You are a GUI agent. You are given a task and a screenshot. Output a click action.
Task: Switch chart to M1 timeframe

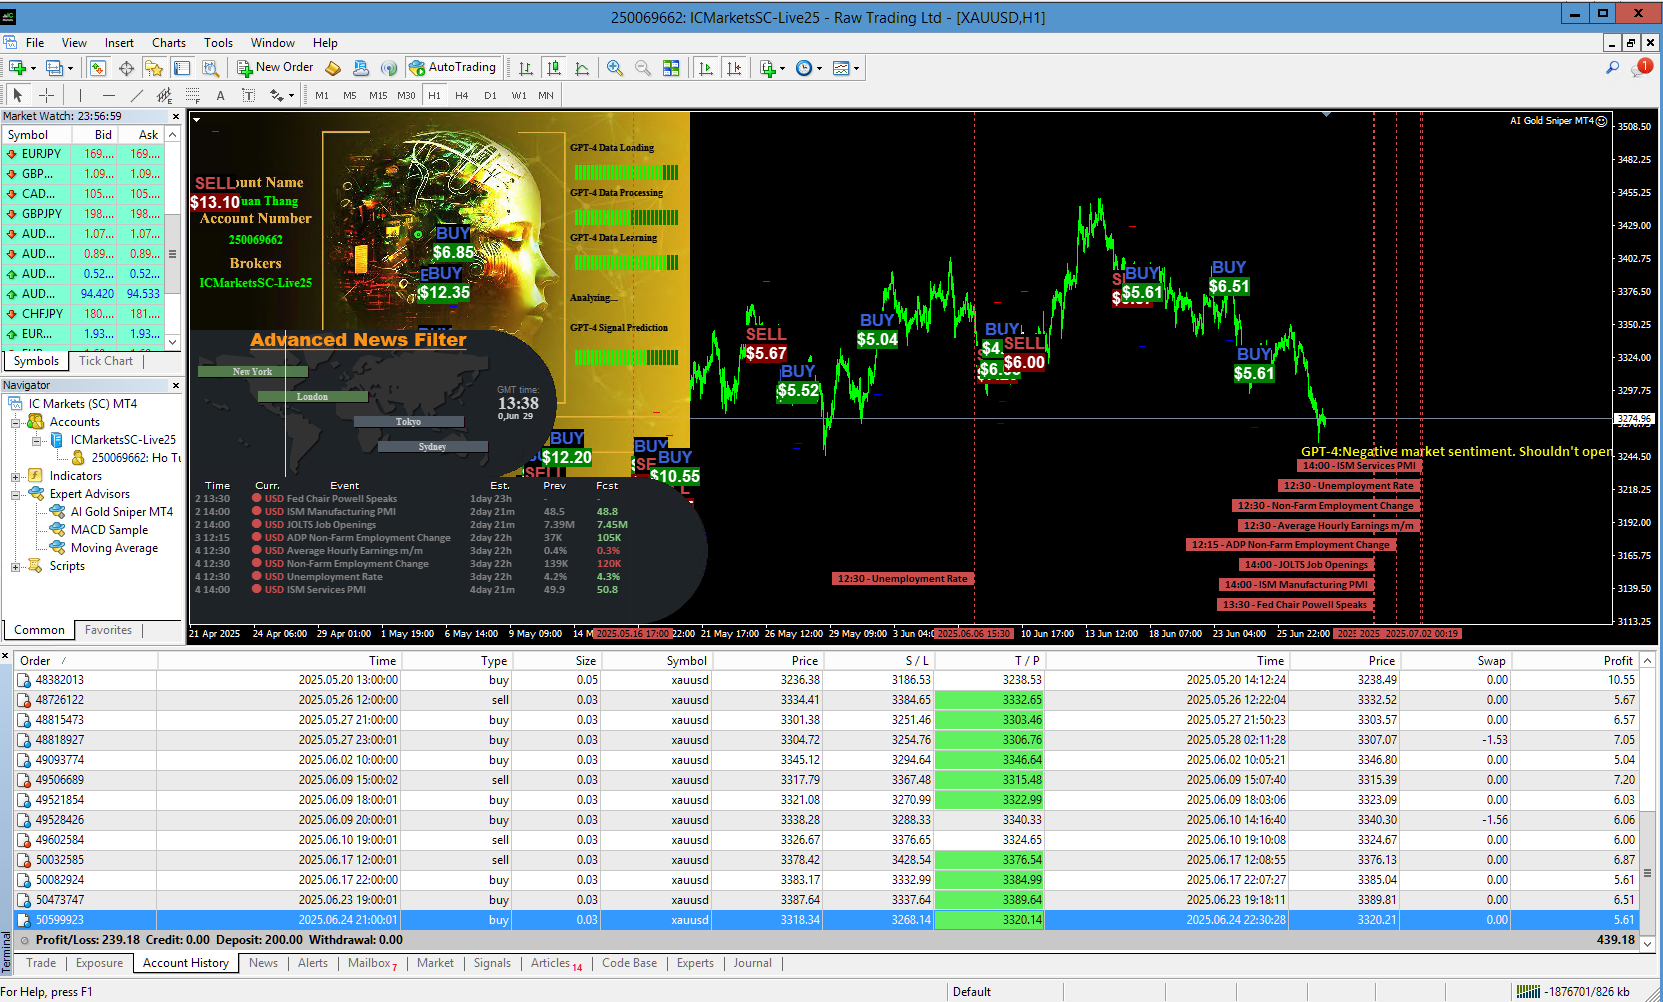(x=322, y=95)
